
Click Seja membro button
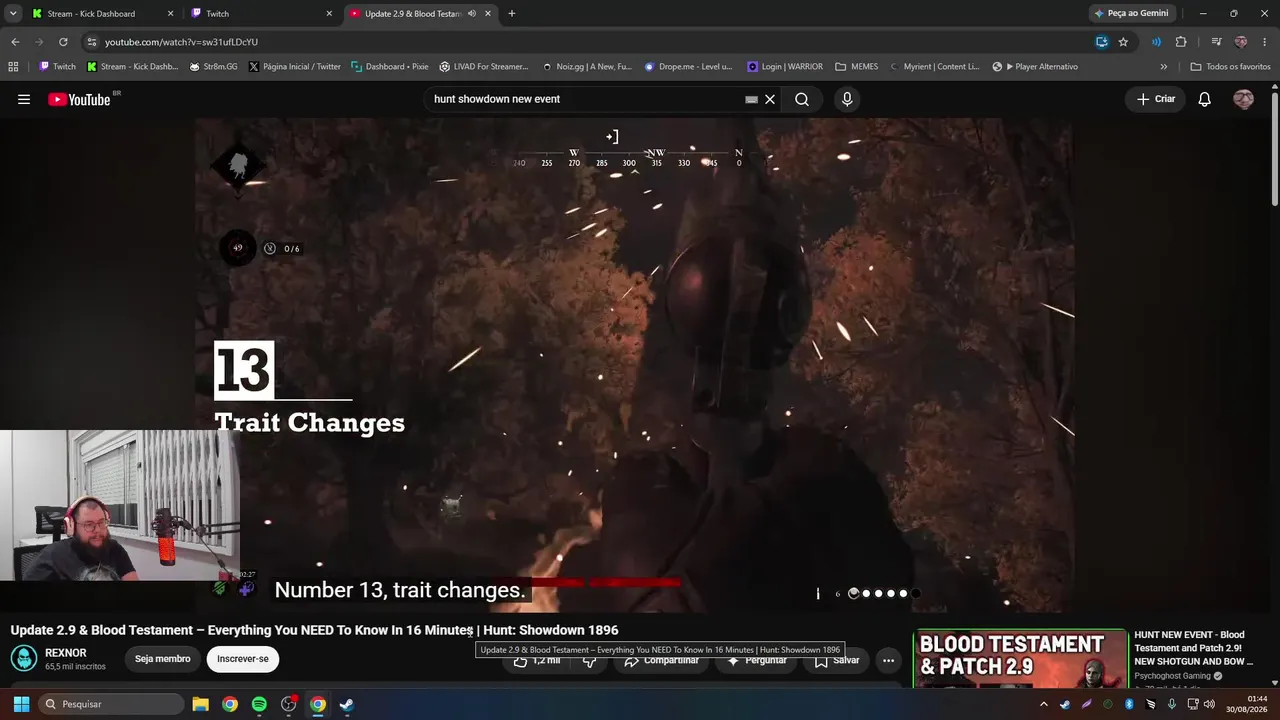[x=163, y=659]
